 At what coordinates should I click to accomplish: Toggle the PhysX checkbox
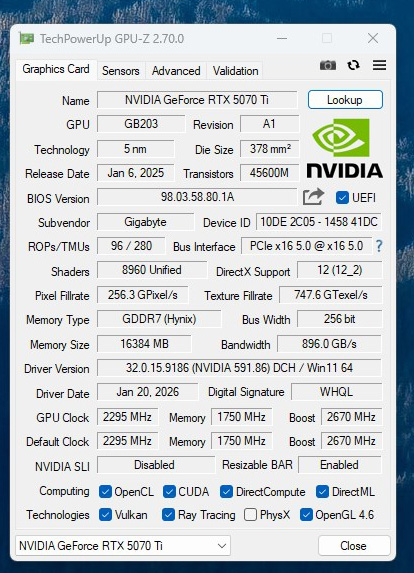[x=250, y=515]
